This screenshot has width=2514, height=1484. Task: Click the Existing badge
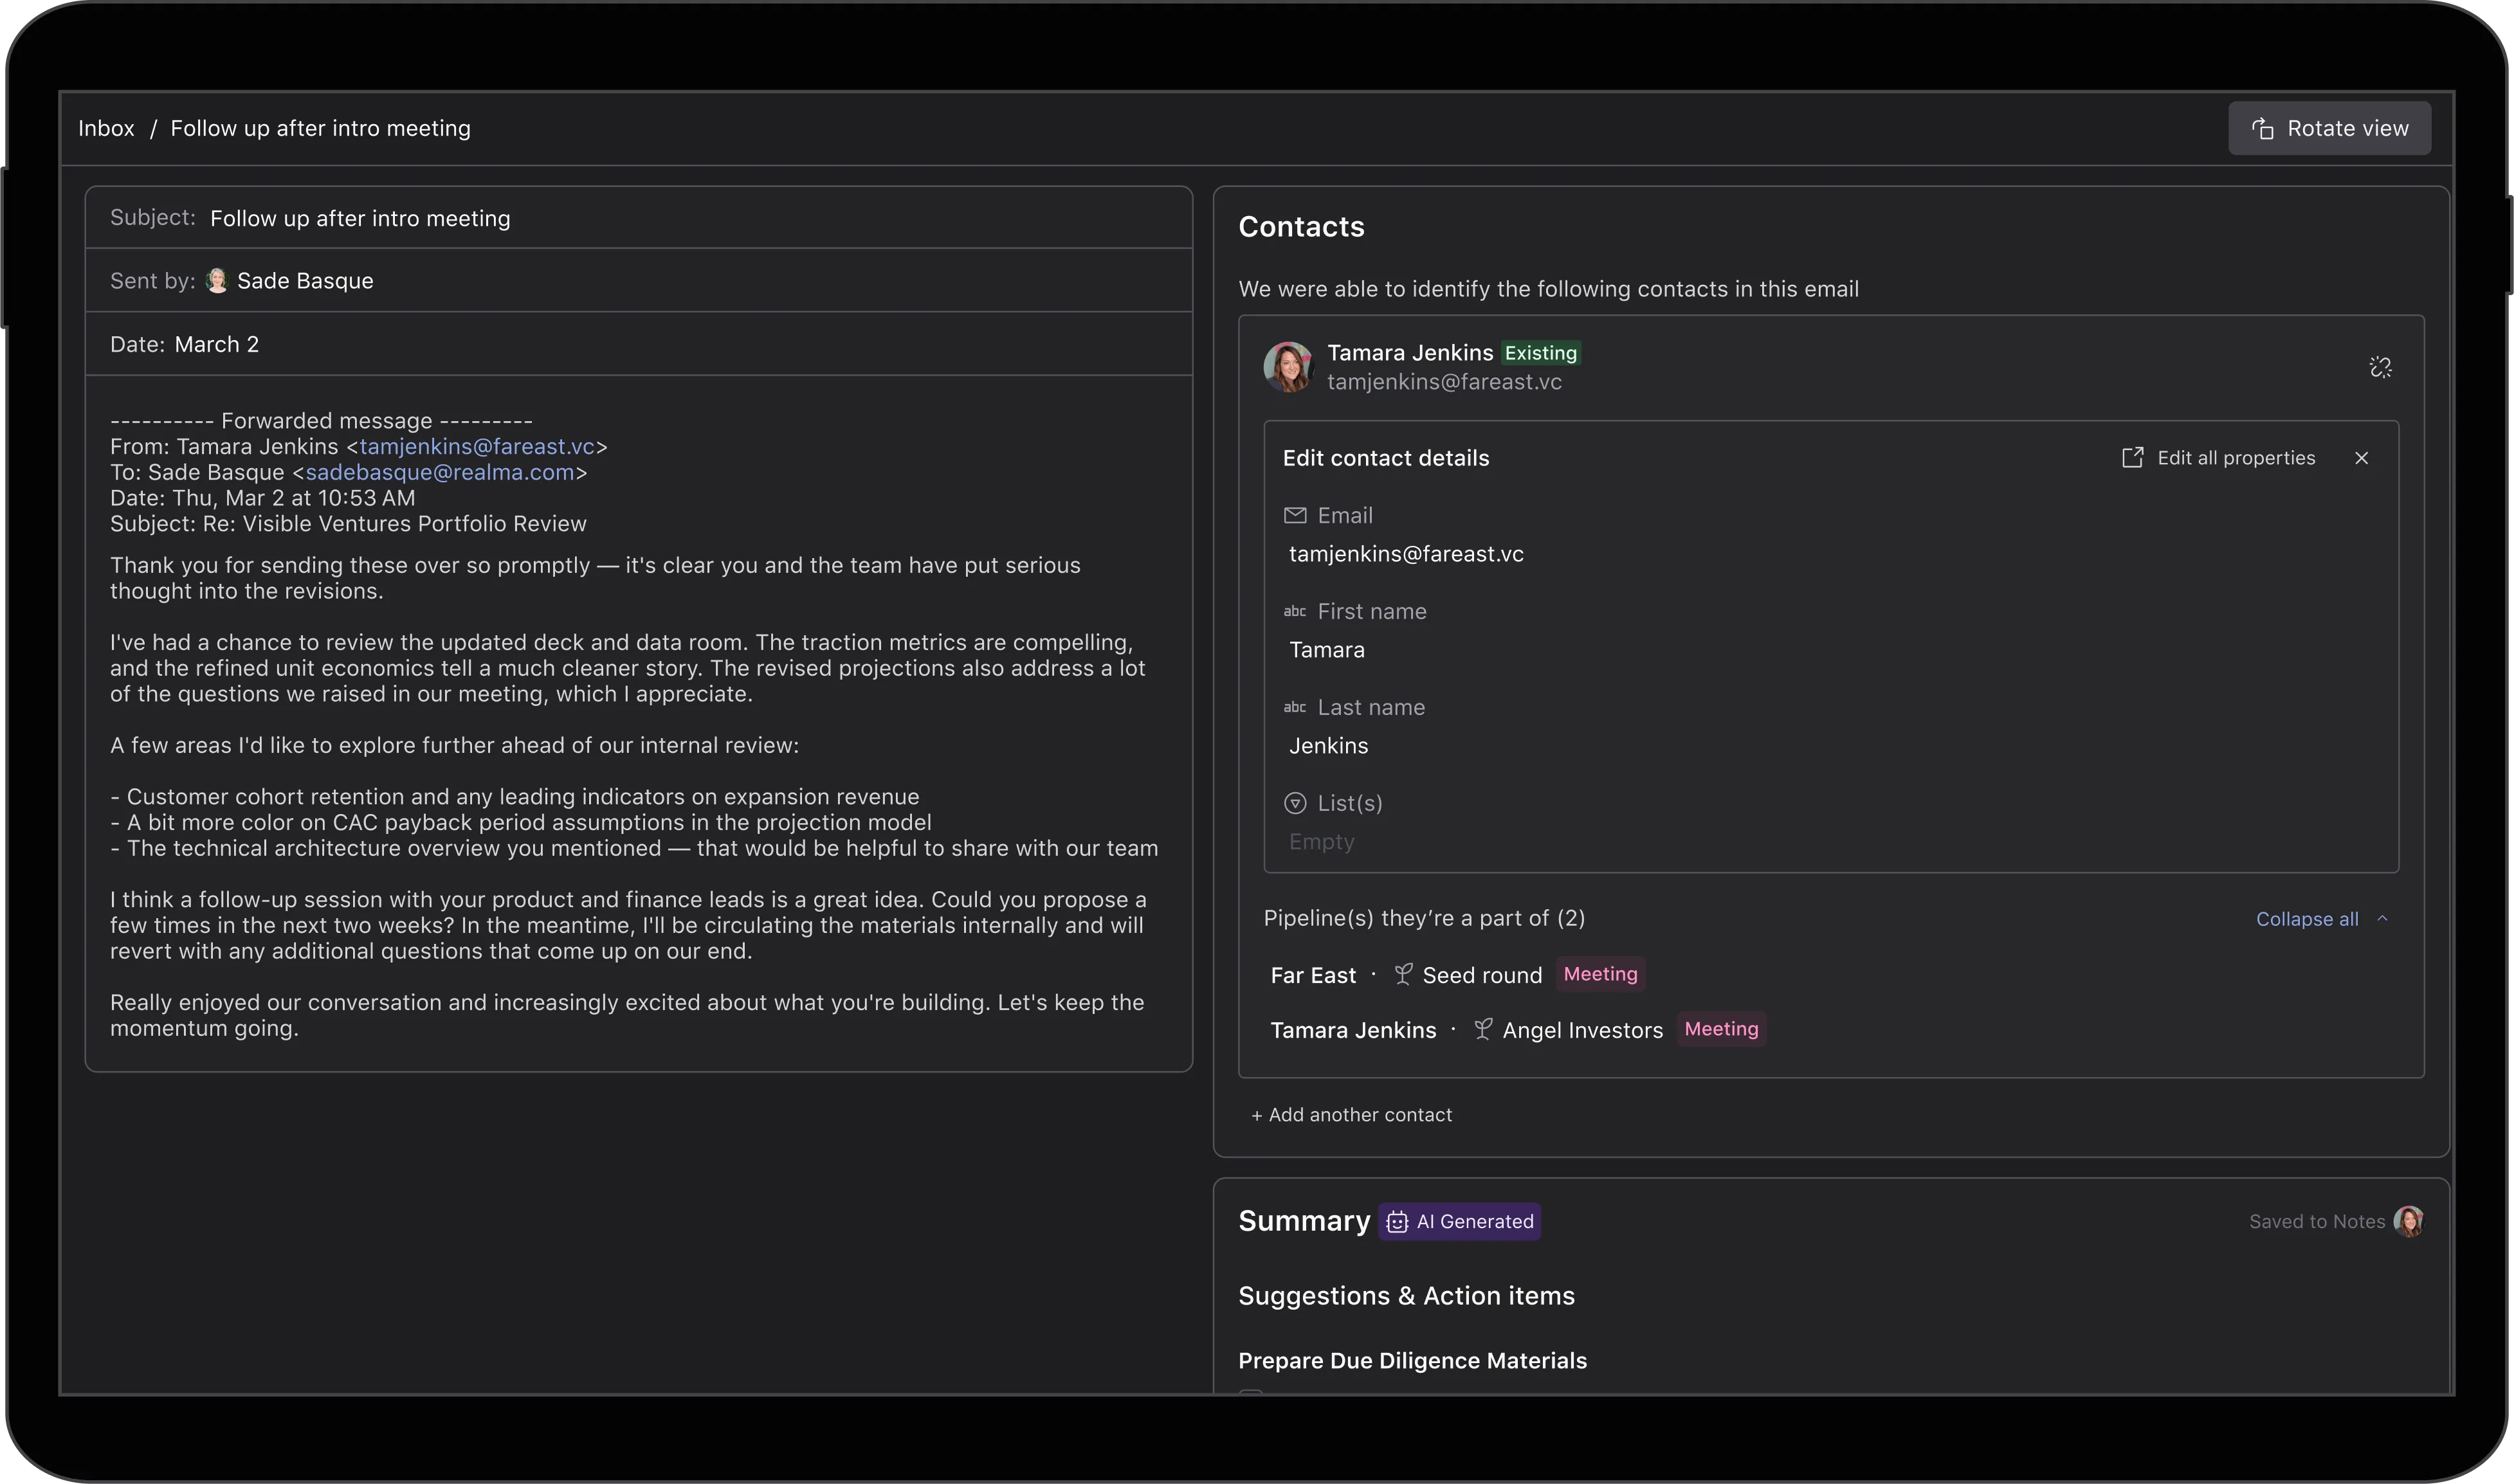coord(1541,353)
